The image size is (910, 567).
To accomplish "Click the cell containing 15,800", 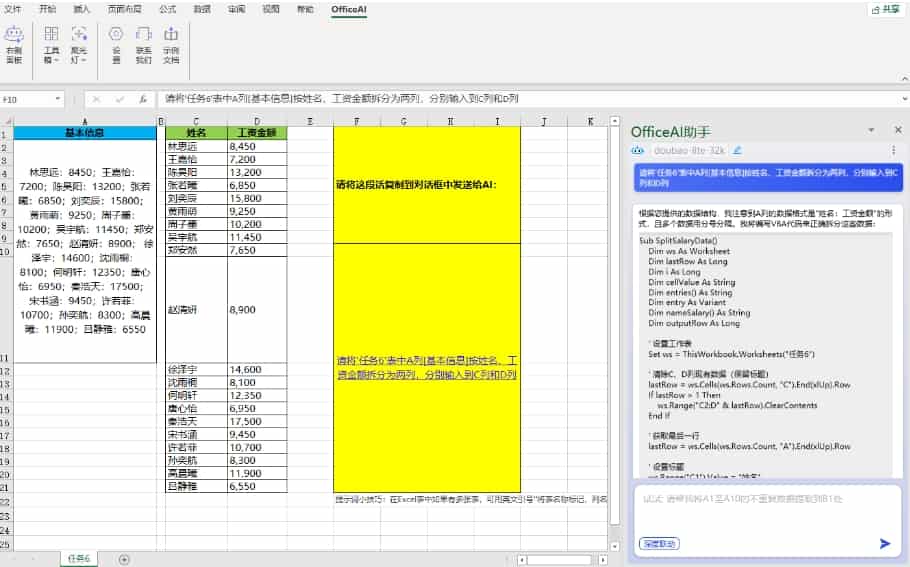I will coord(257,198).
